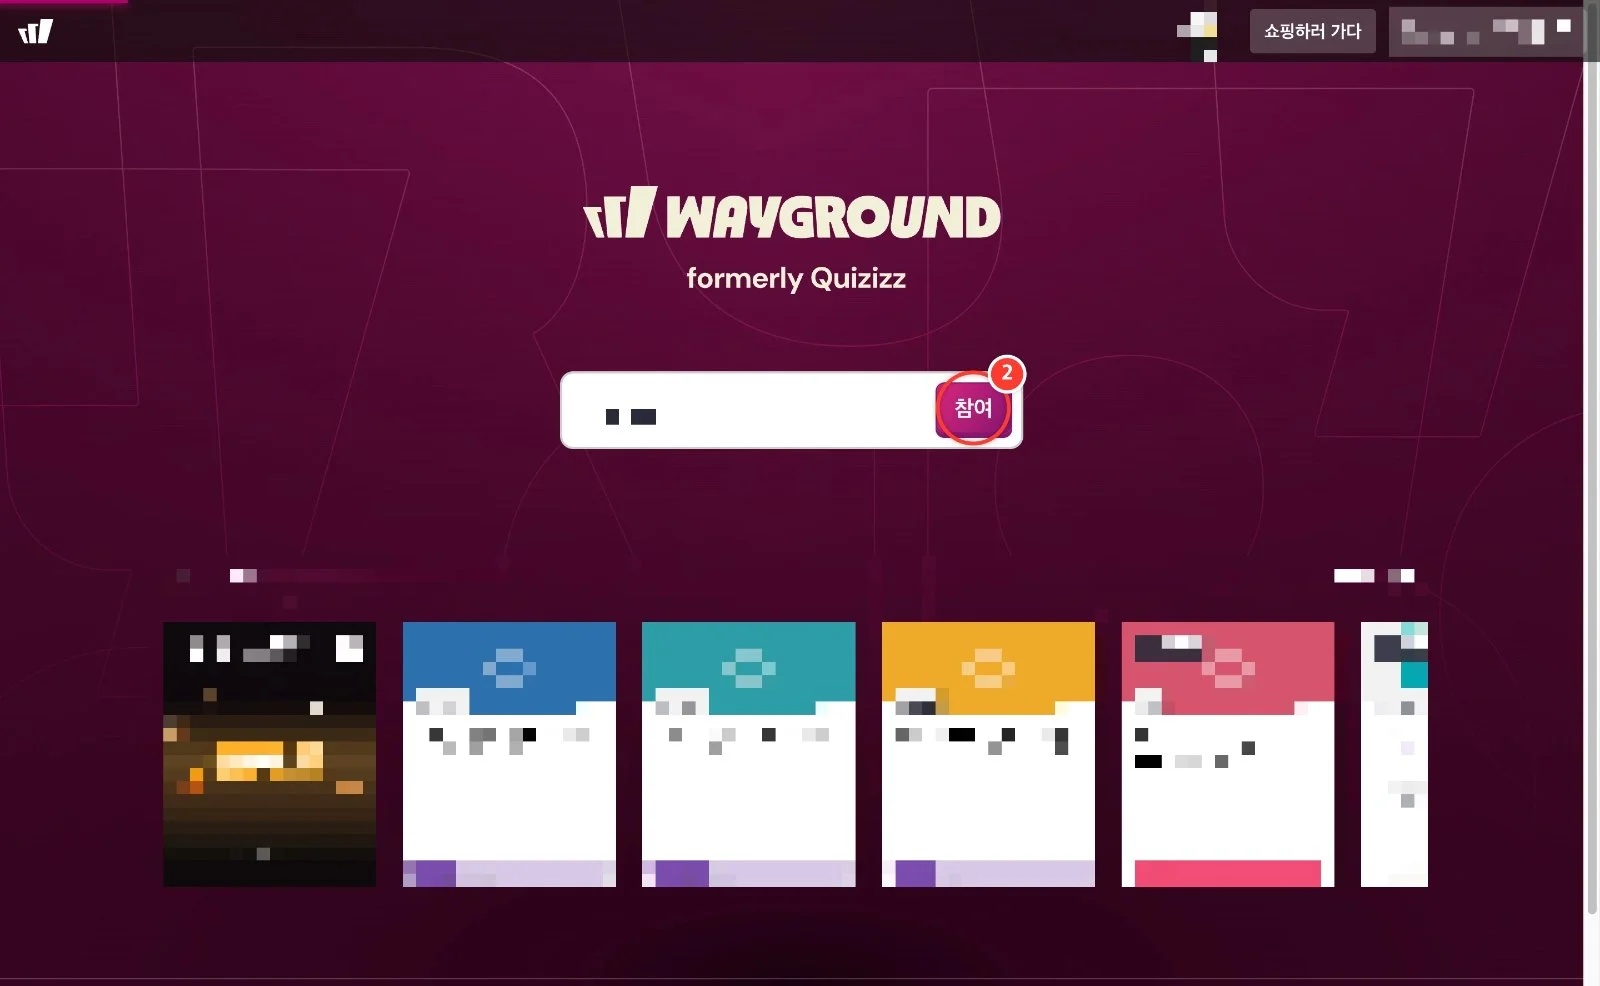Screen dimensions: 1600x986
Task: Open the yellow header quiz card
Action: (x=988, y=754)
